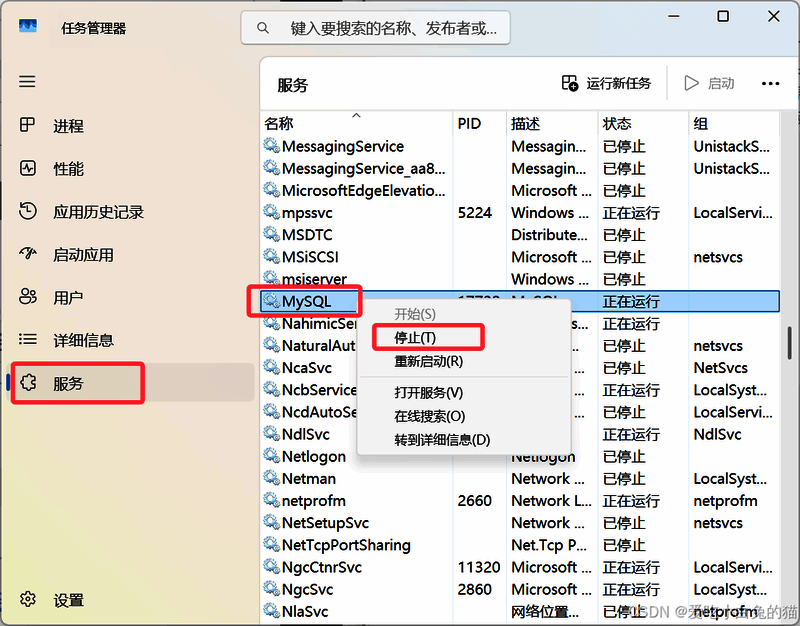This screenshot has width=800, height=626.
Task: Click the see-more ellipsis icon
Action: [x=770, y=83]
